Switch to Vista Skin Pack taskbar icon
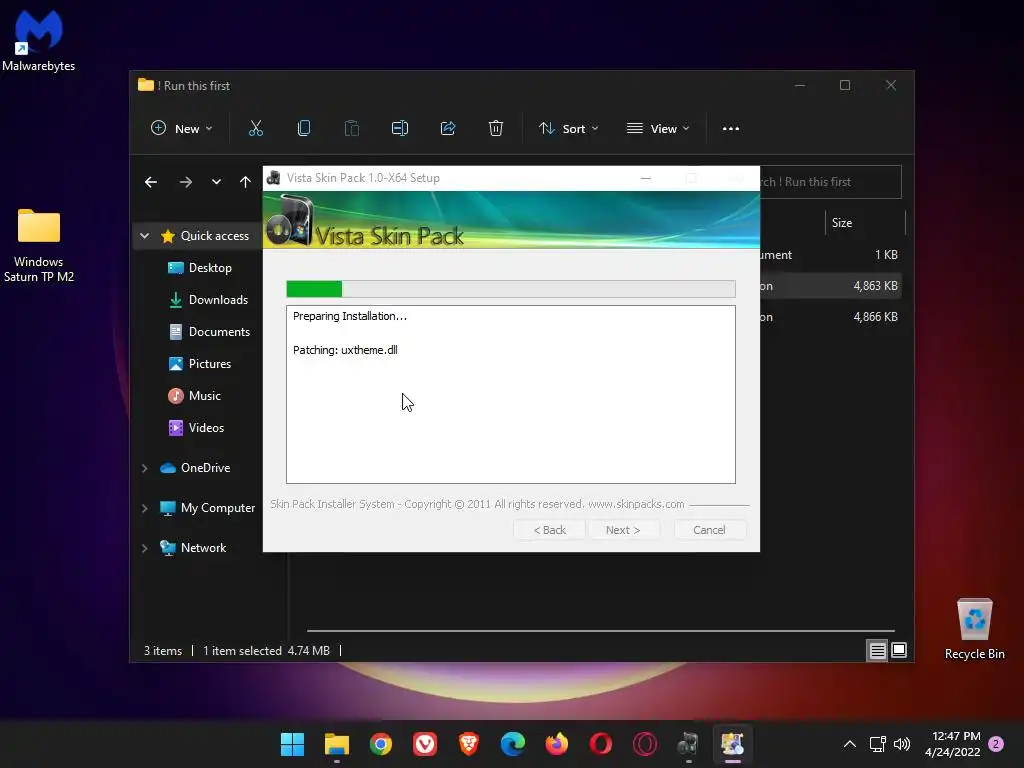1024x768 pixels. [x=688, y=744]
